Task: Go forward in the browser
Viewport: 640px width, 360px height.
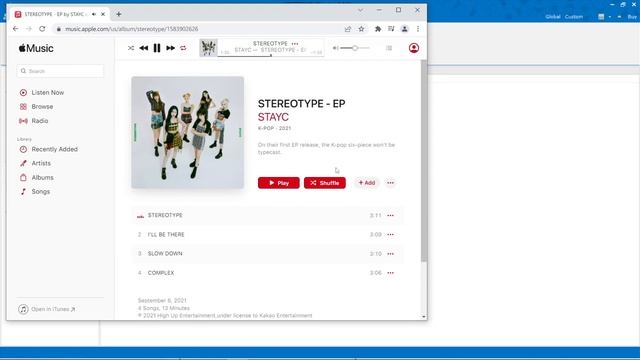Action: pos(29,29)
